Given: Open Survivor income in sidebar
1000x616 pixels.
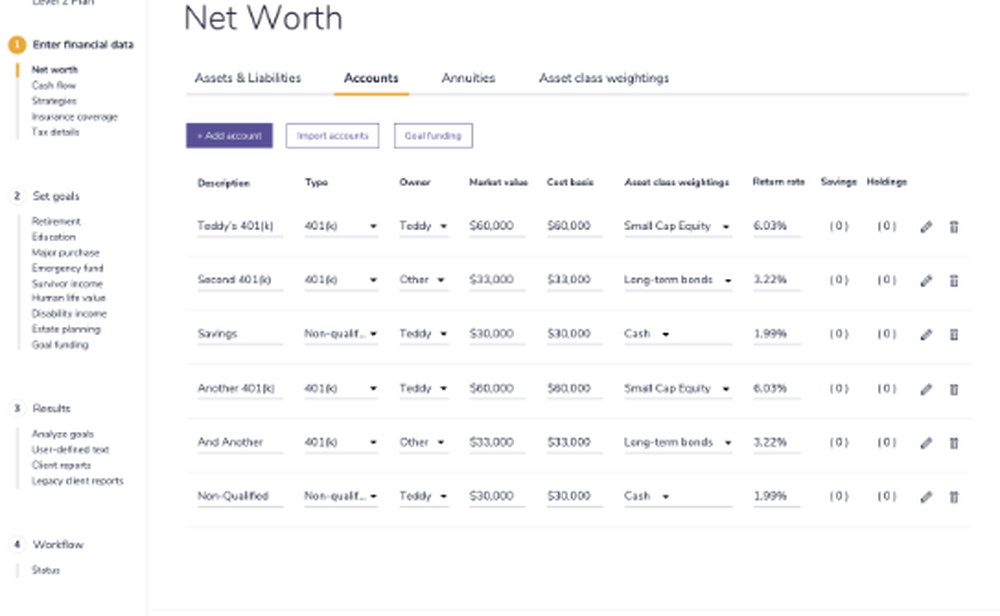Looking at the screenshot, I should 67,284.
